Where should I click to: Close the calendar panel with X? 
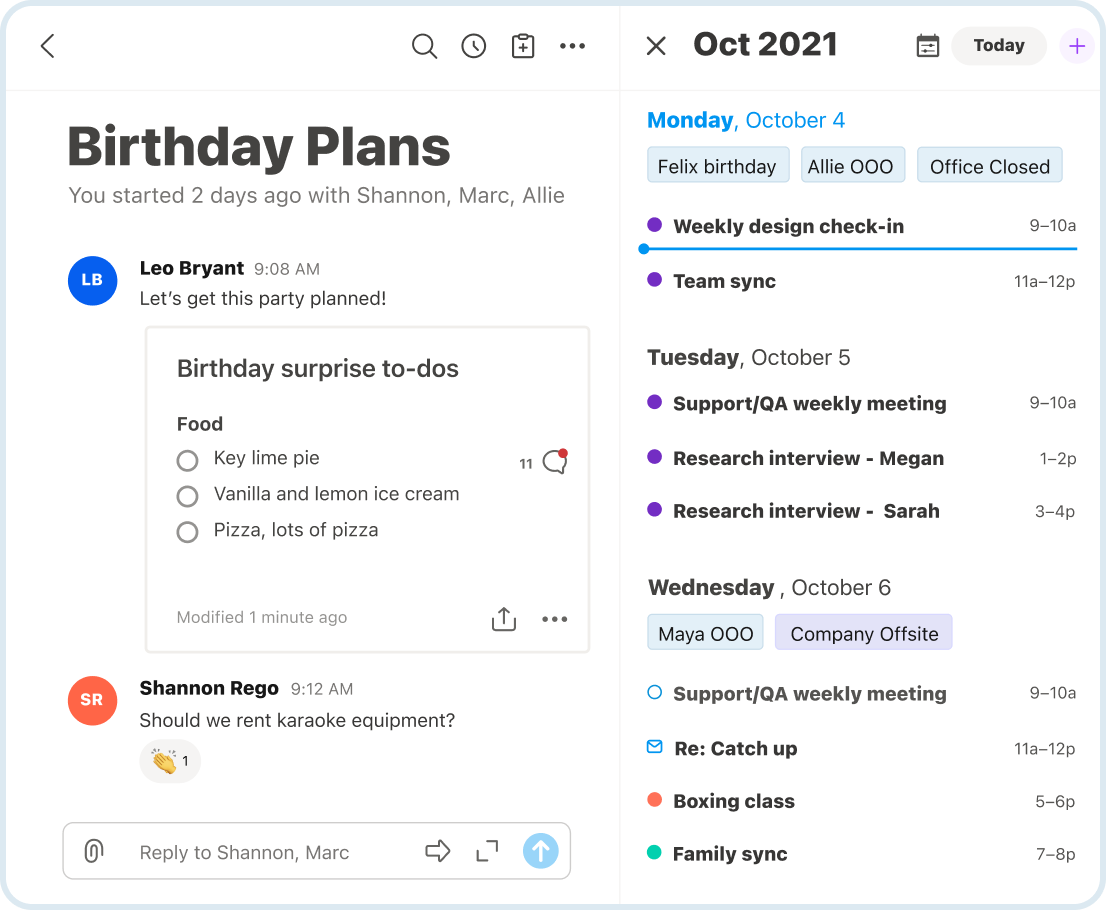(656, 47)
